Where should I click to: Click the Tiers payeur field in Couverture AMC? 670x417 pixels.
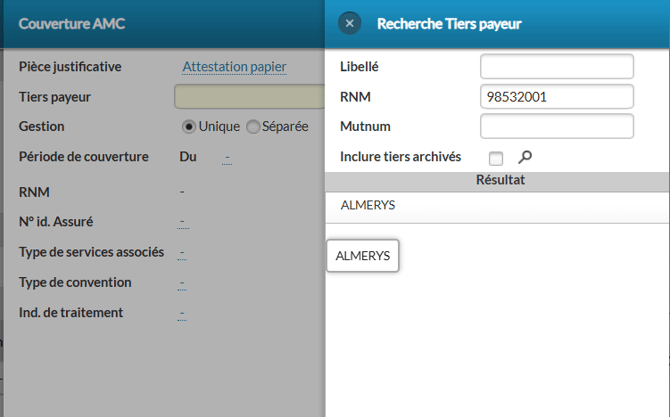pyautogui.click(x=248, y=97)
